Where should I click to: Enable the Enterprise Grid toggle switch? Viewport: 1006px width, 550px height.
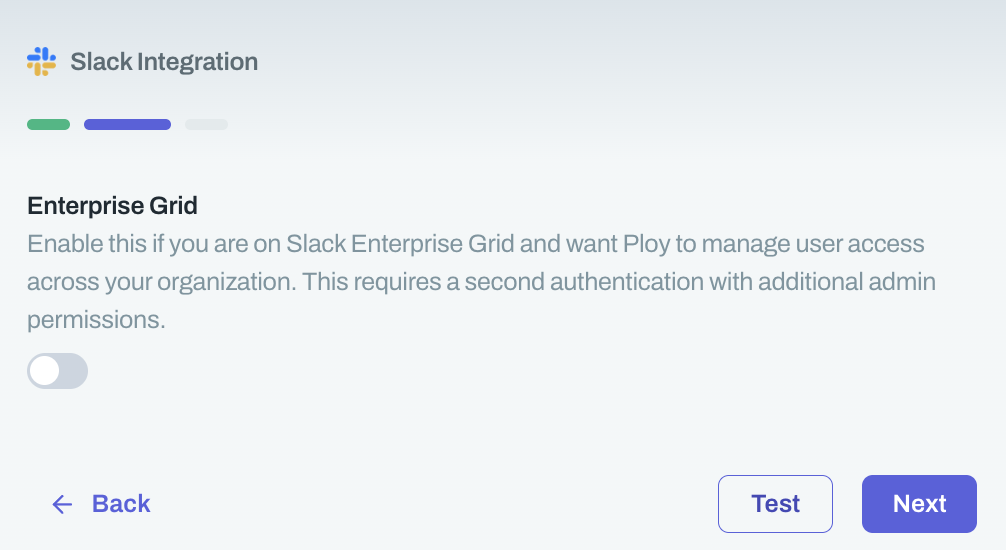point(58,371)
